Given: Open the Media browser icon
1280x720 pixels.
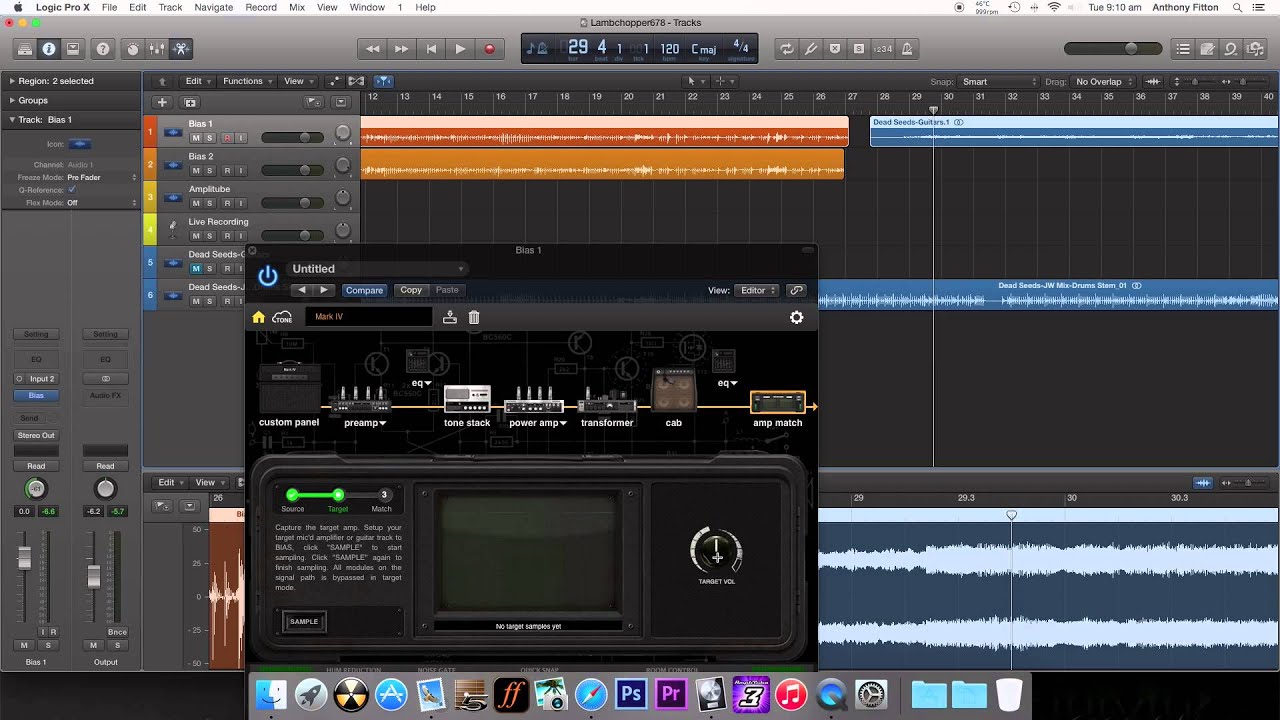Looking at the screenshot, I should (x=1255, y=49).
